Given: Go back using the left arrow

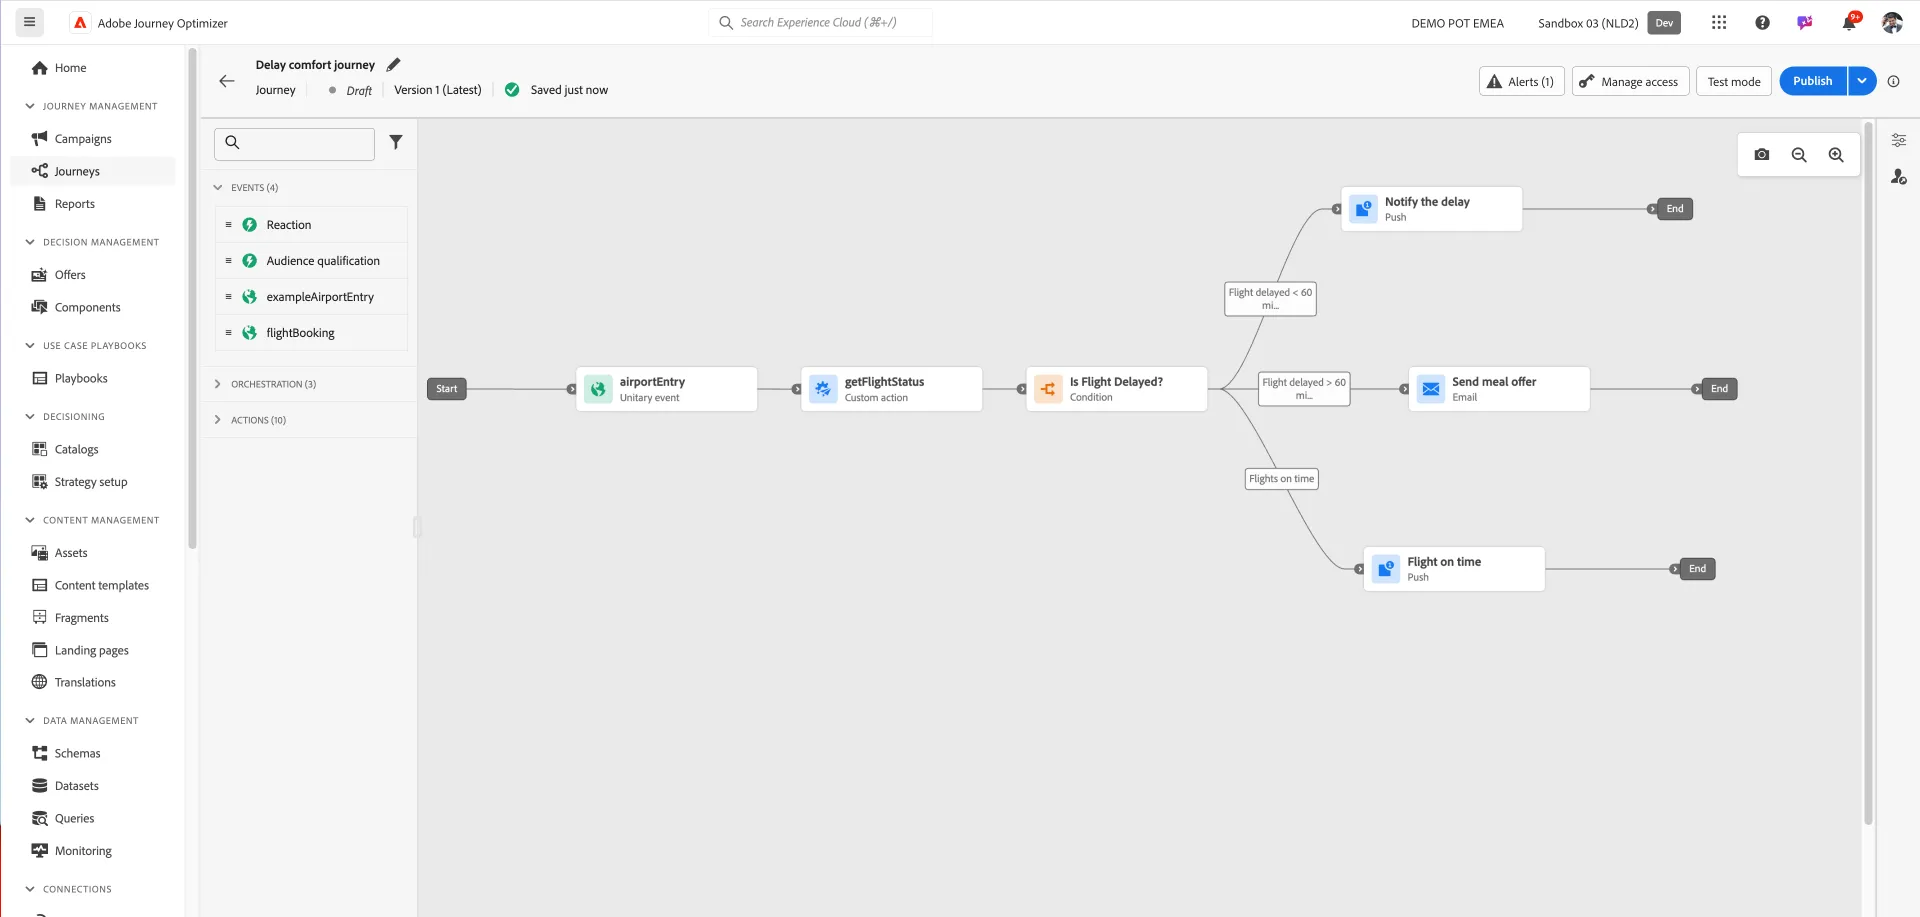Looking at the screenshot, I should [x=227, y=81].
